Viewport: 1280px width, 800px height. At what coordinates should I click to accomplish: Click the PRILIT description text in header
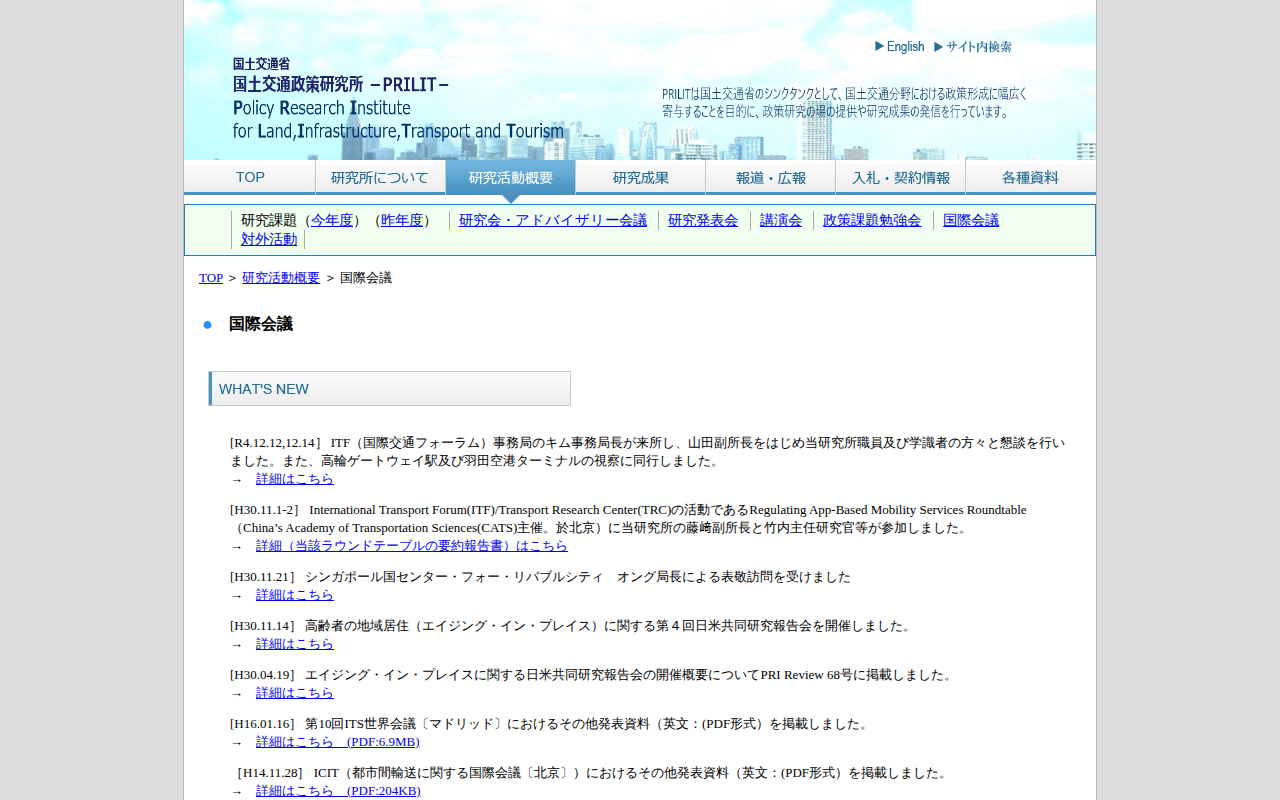pos(845,103)
